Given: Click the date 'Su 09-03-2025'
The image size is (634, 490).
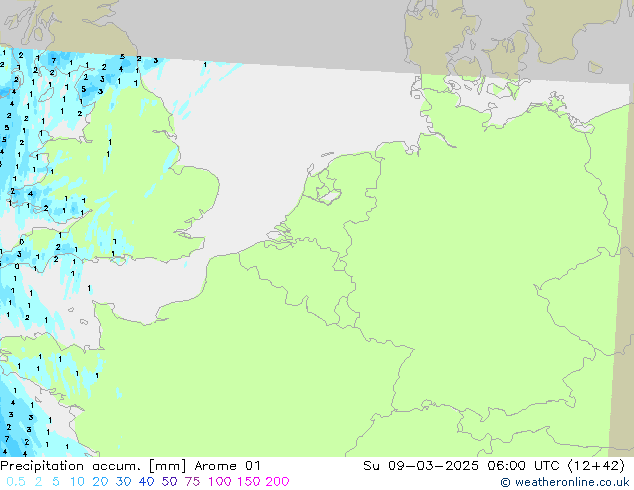Looking at the screenshot, I should (421, 466).
